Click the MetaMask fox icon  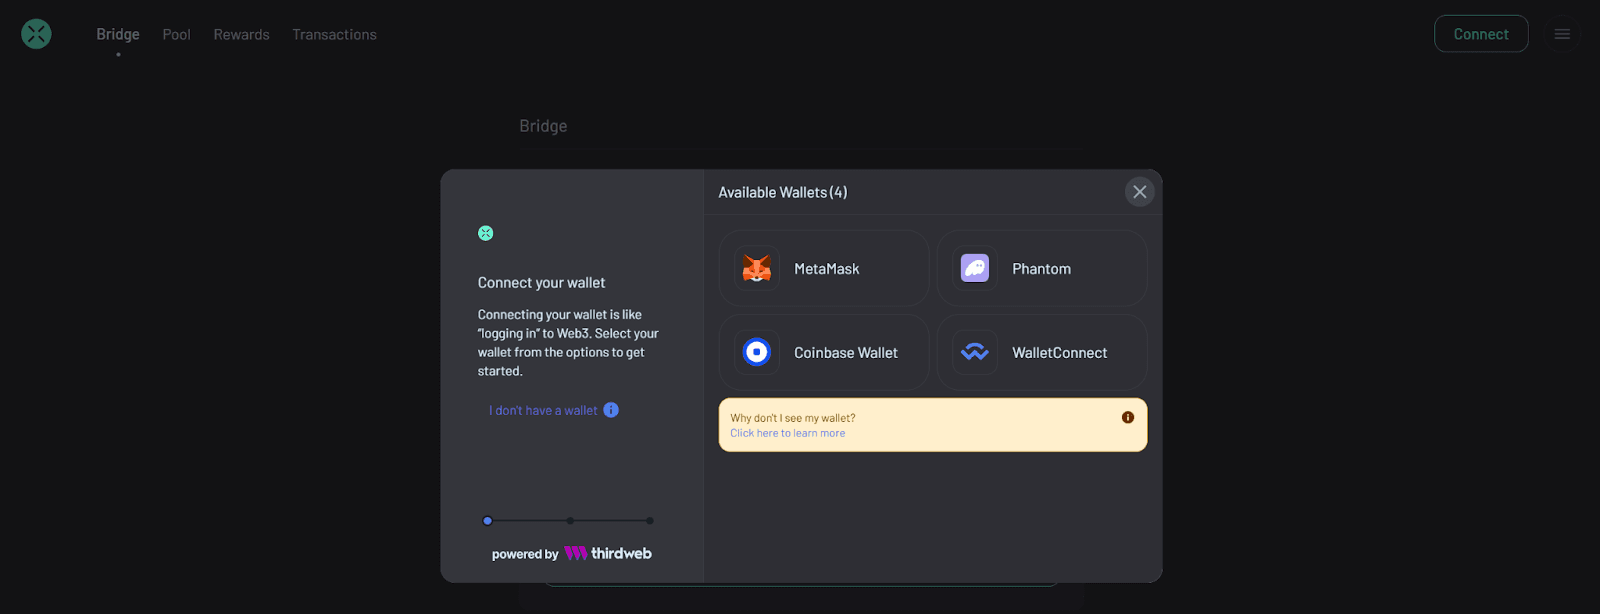pos(757,268)
